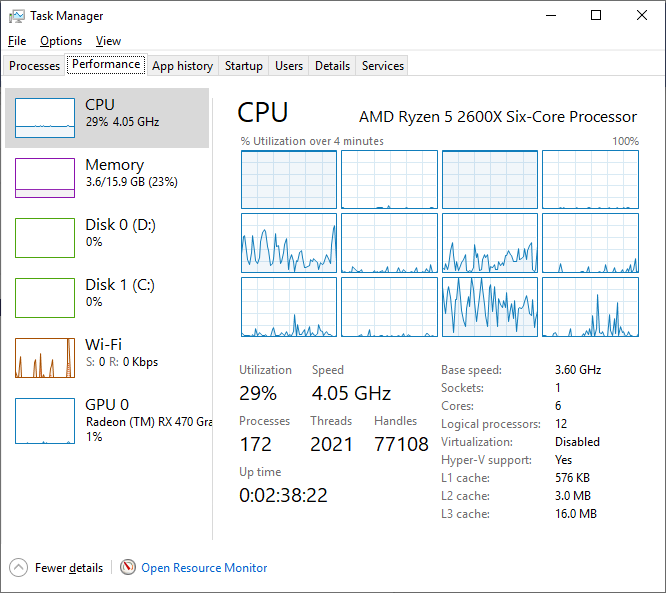The width and height of the screenshot is (666, 593).
Task: Open the Options menu
Action: coord(61,41)
